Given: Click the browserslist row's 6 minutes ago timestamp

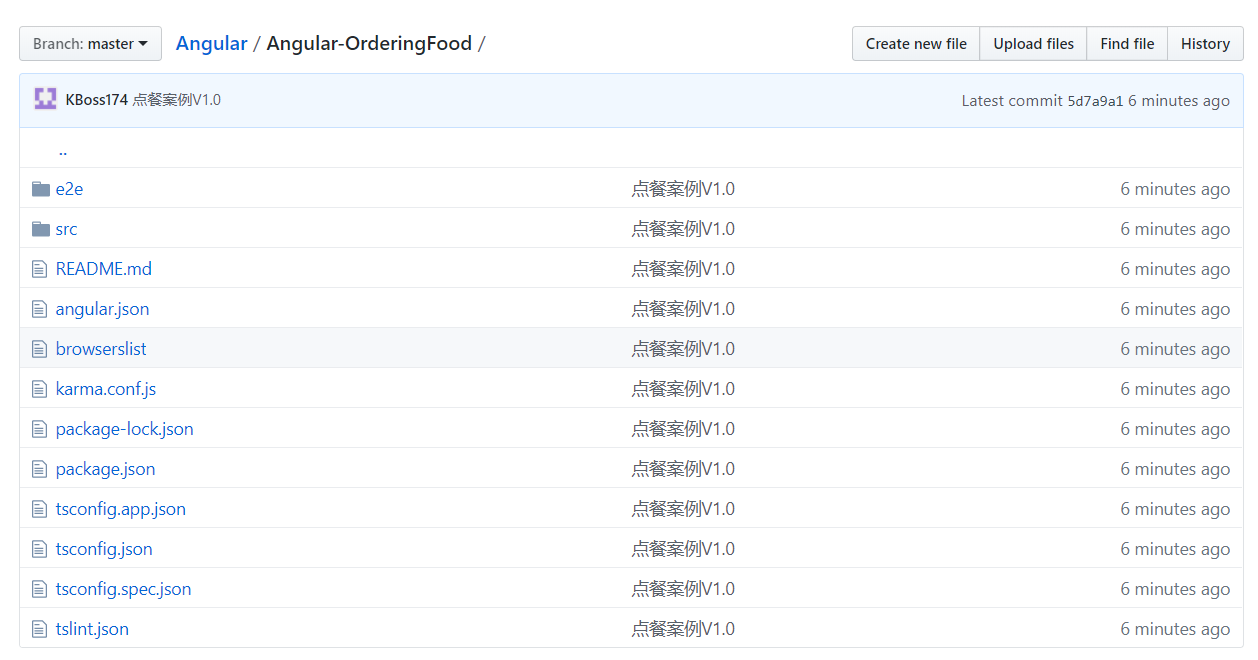Looking at the screenshot, I should pyautogui.click(x=1175, y=349).
